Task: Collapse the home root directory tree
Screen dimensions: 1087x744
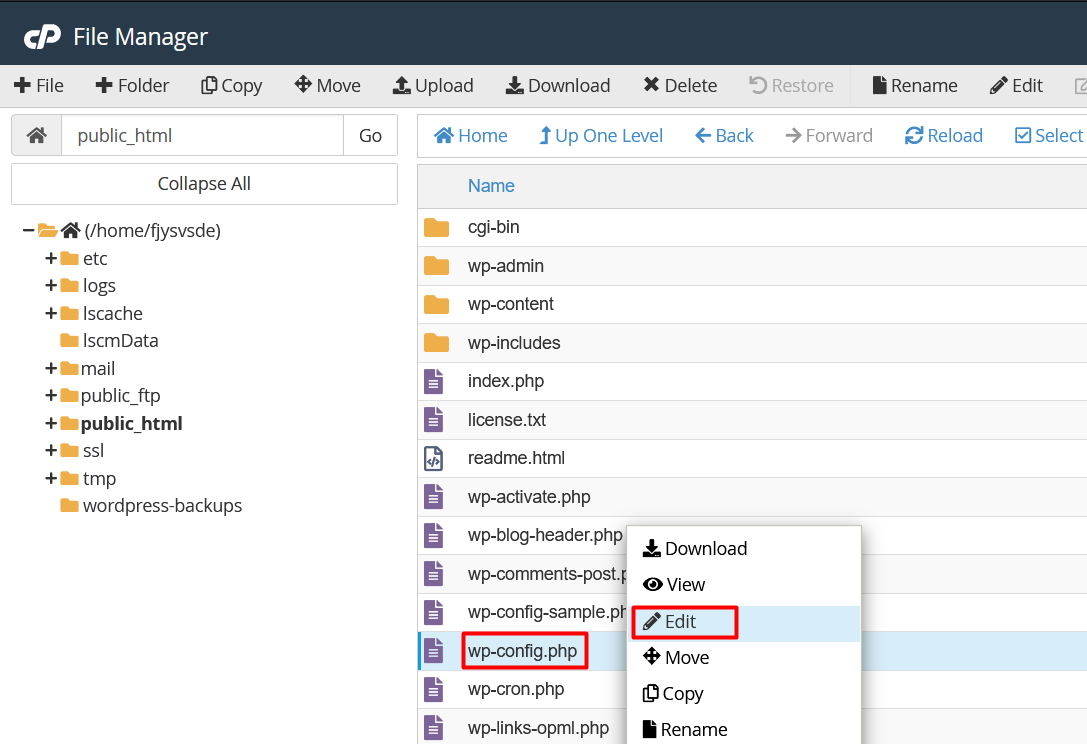Action: [28, 231]
